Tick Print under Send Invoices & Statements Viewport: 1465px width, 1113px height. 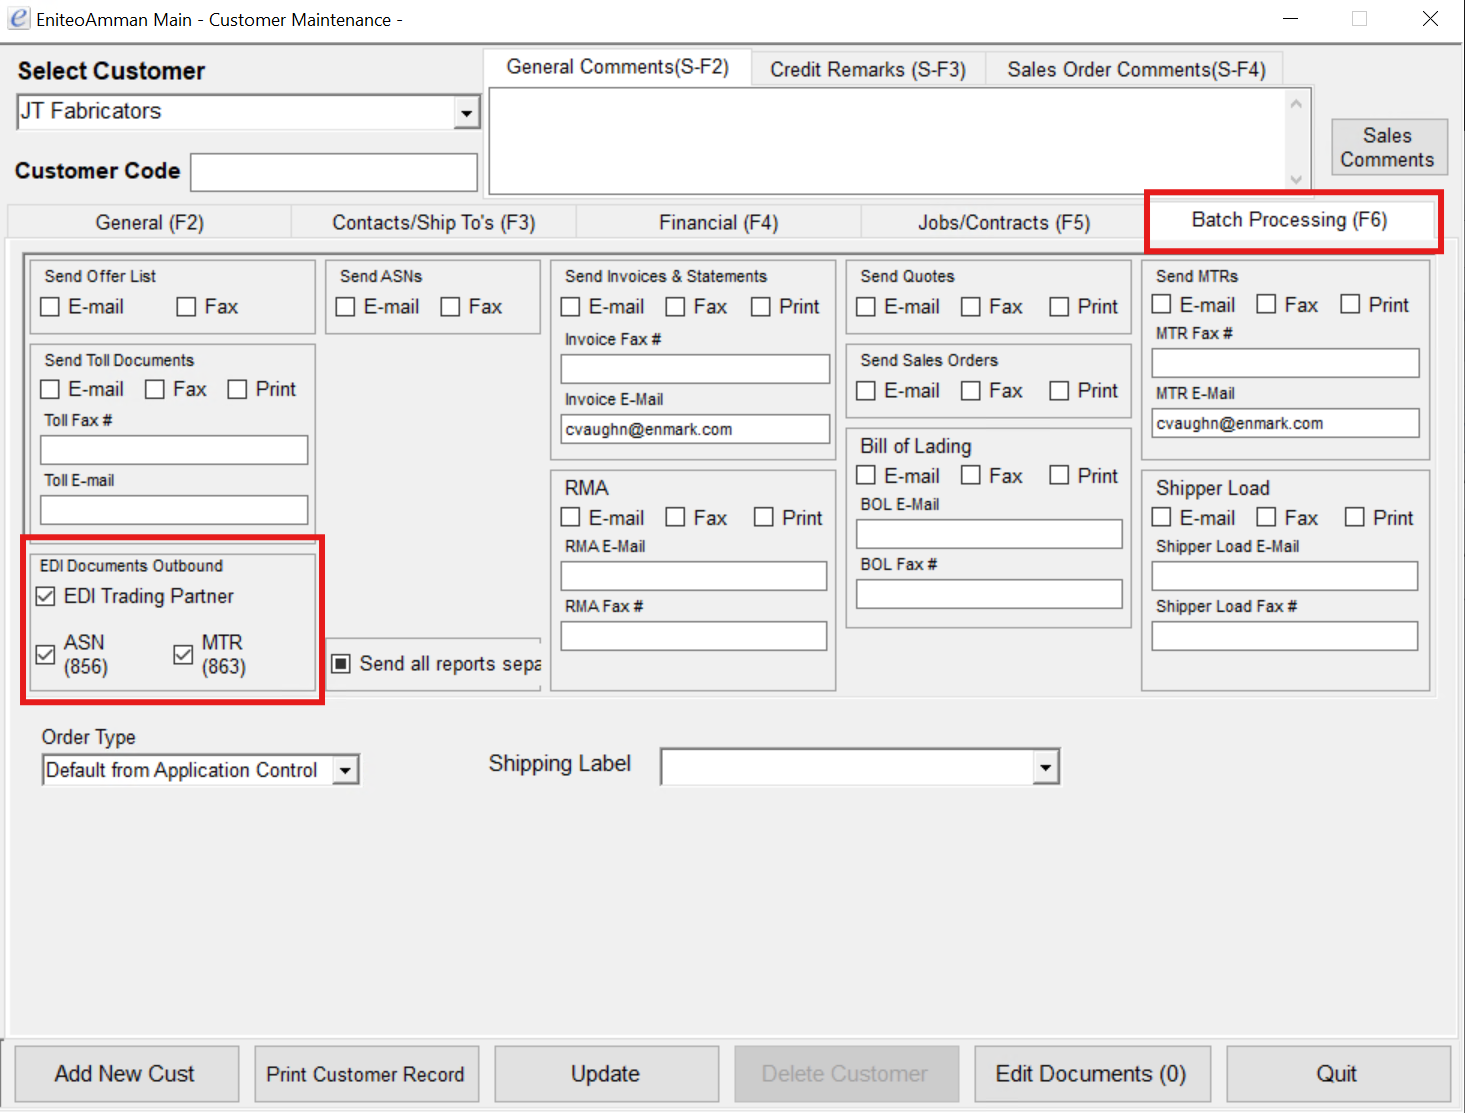click(761, 307)
